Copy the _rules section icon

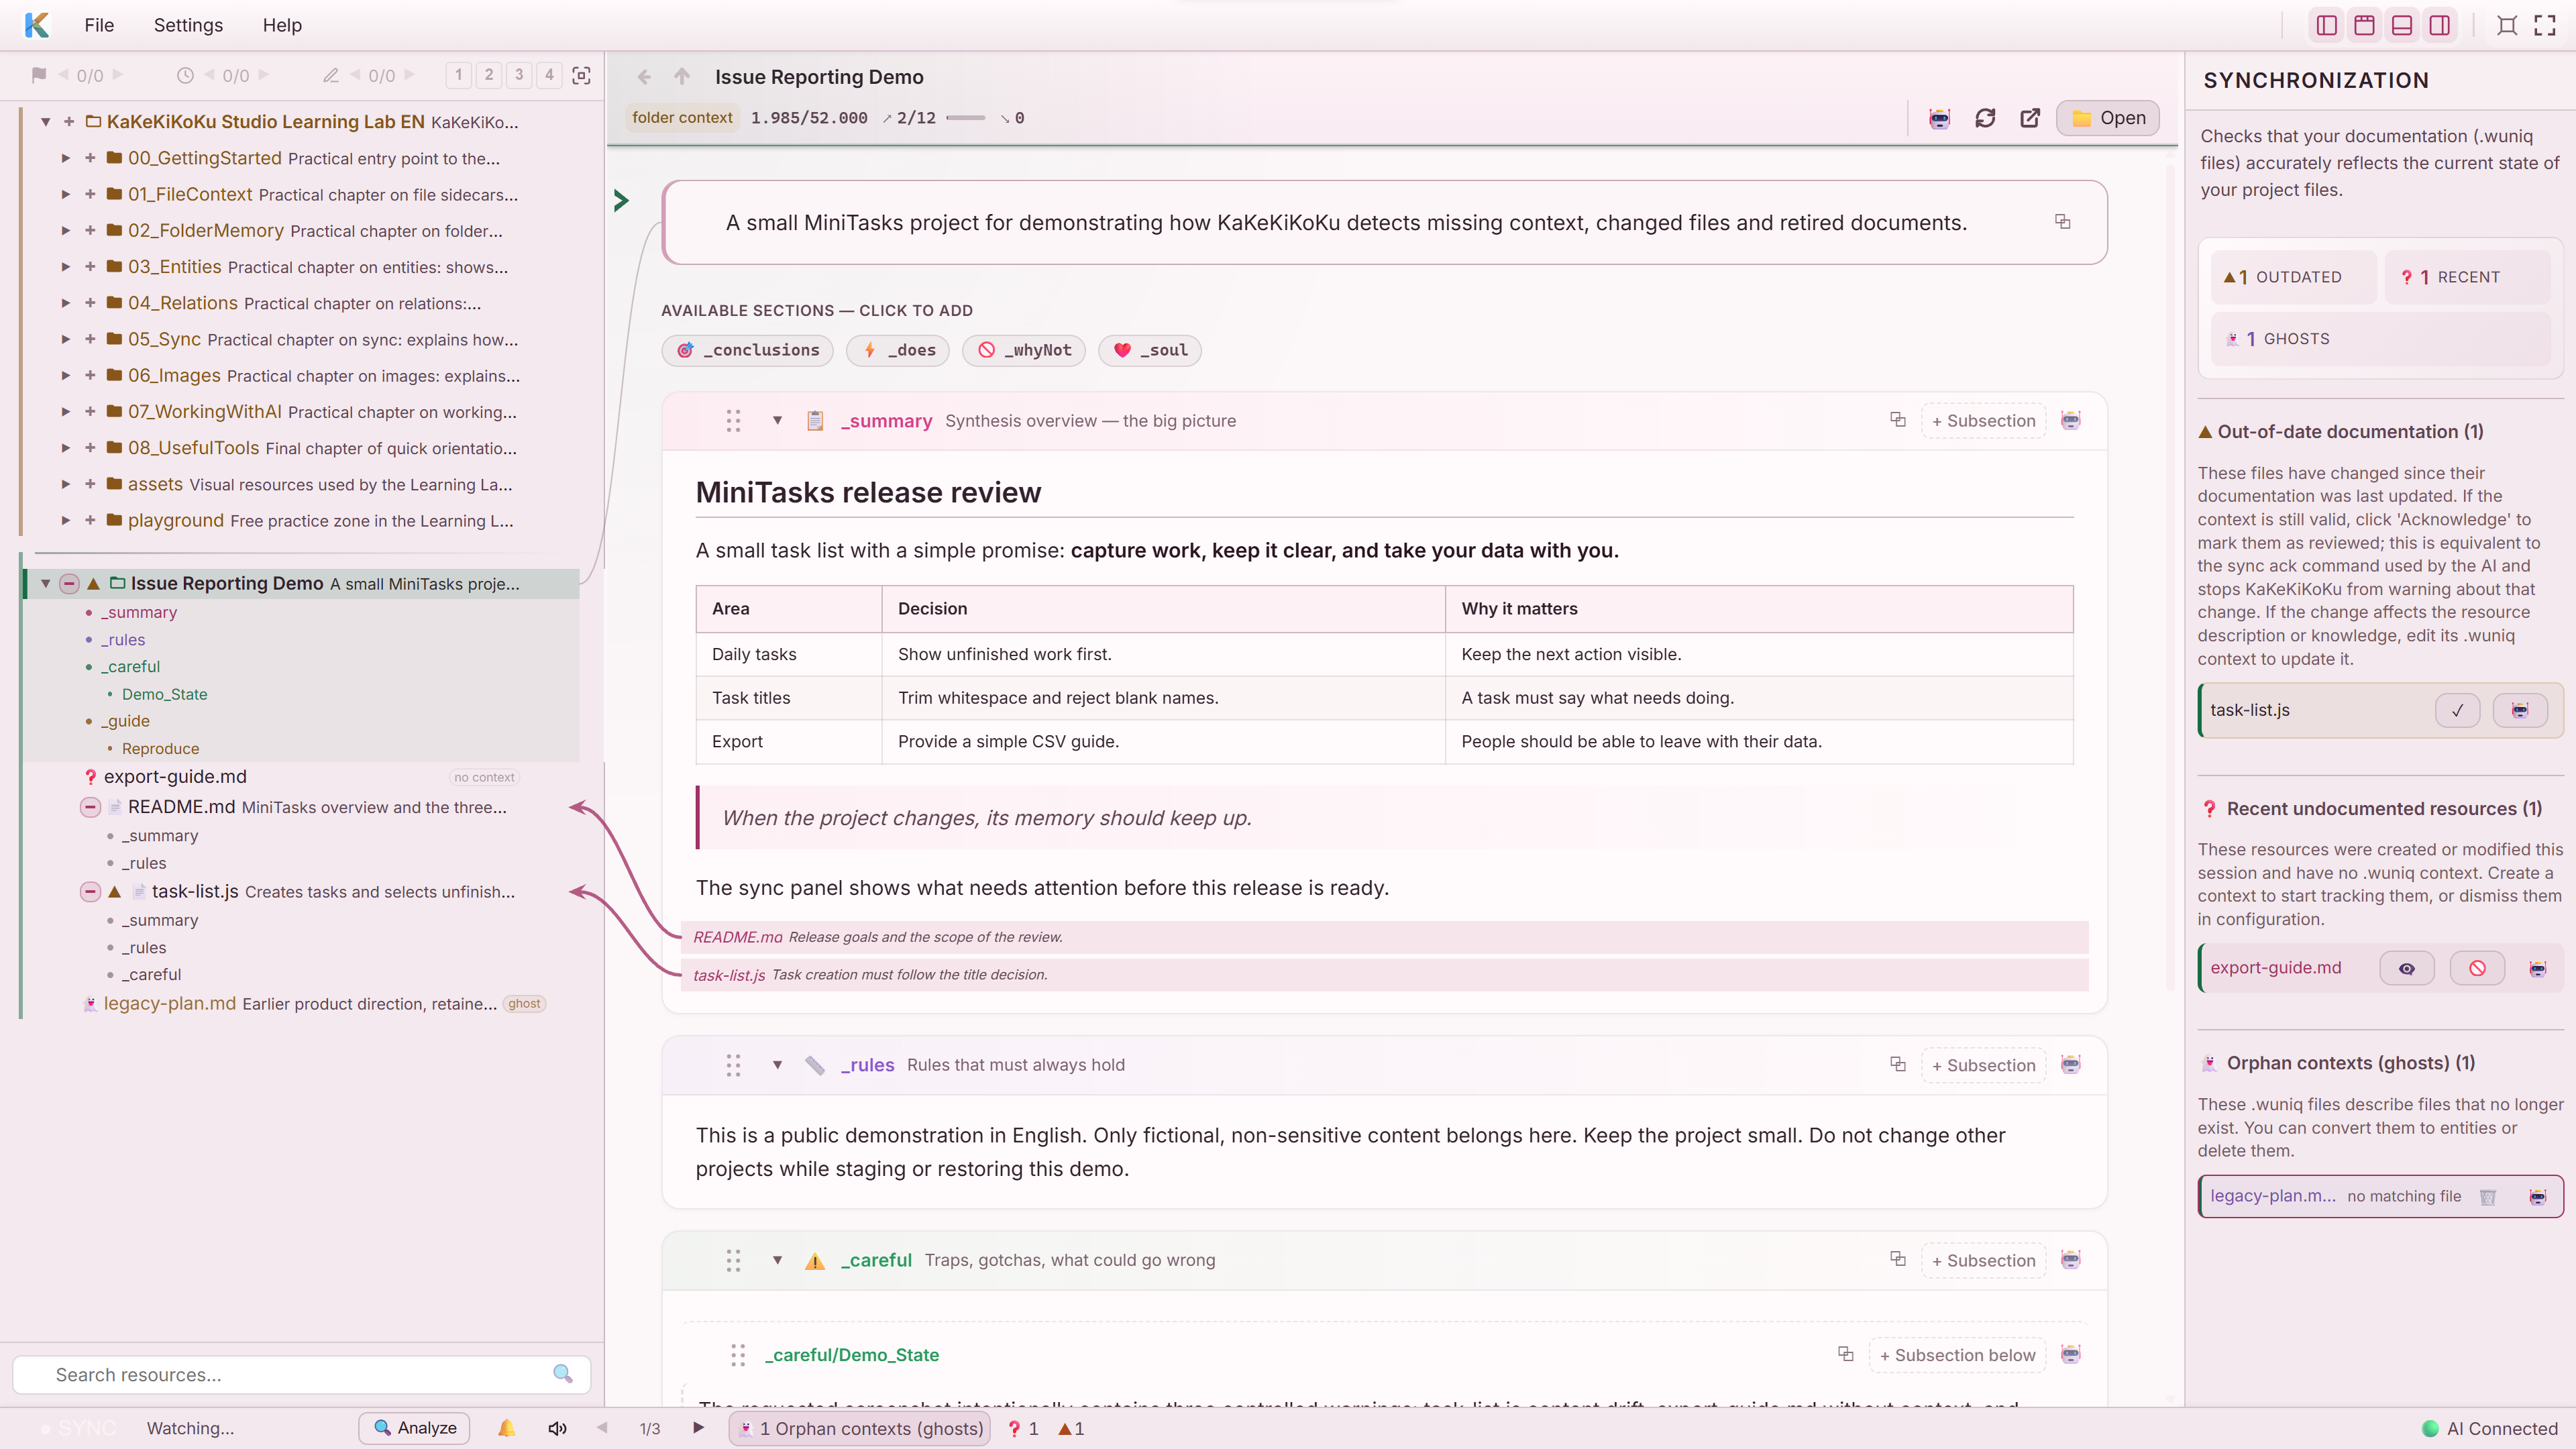[1898, 1064]
